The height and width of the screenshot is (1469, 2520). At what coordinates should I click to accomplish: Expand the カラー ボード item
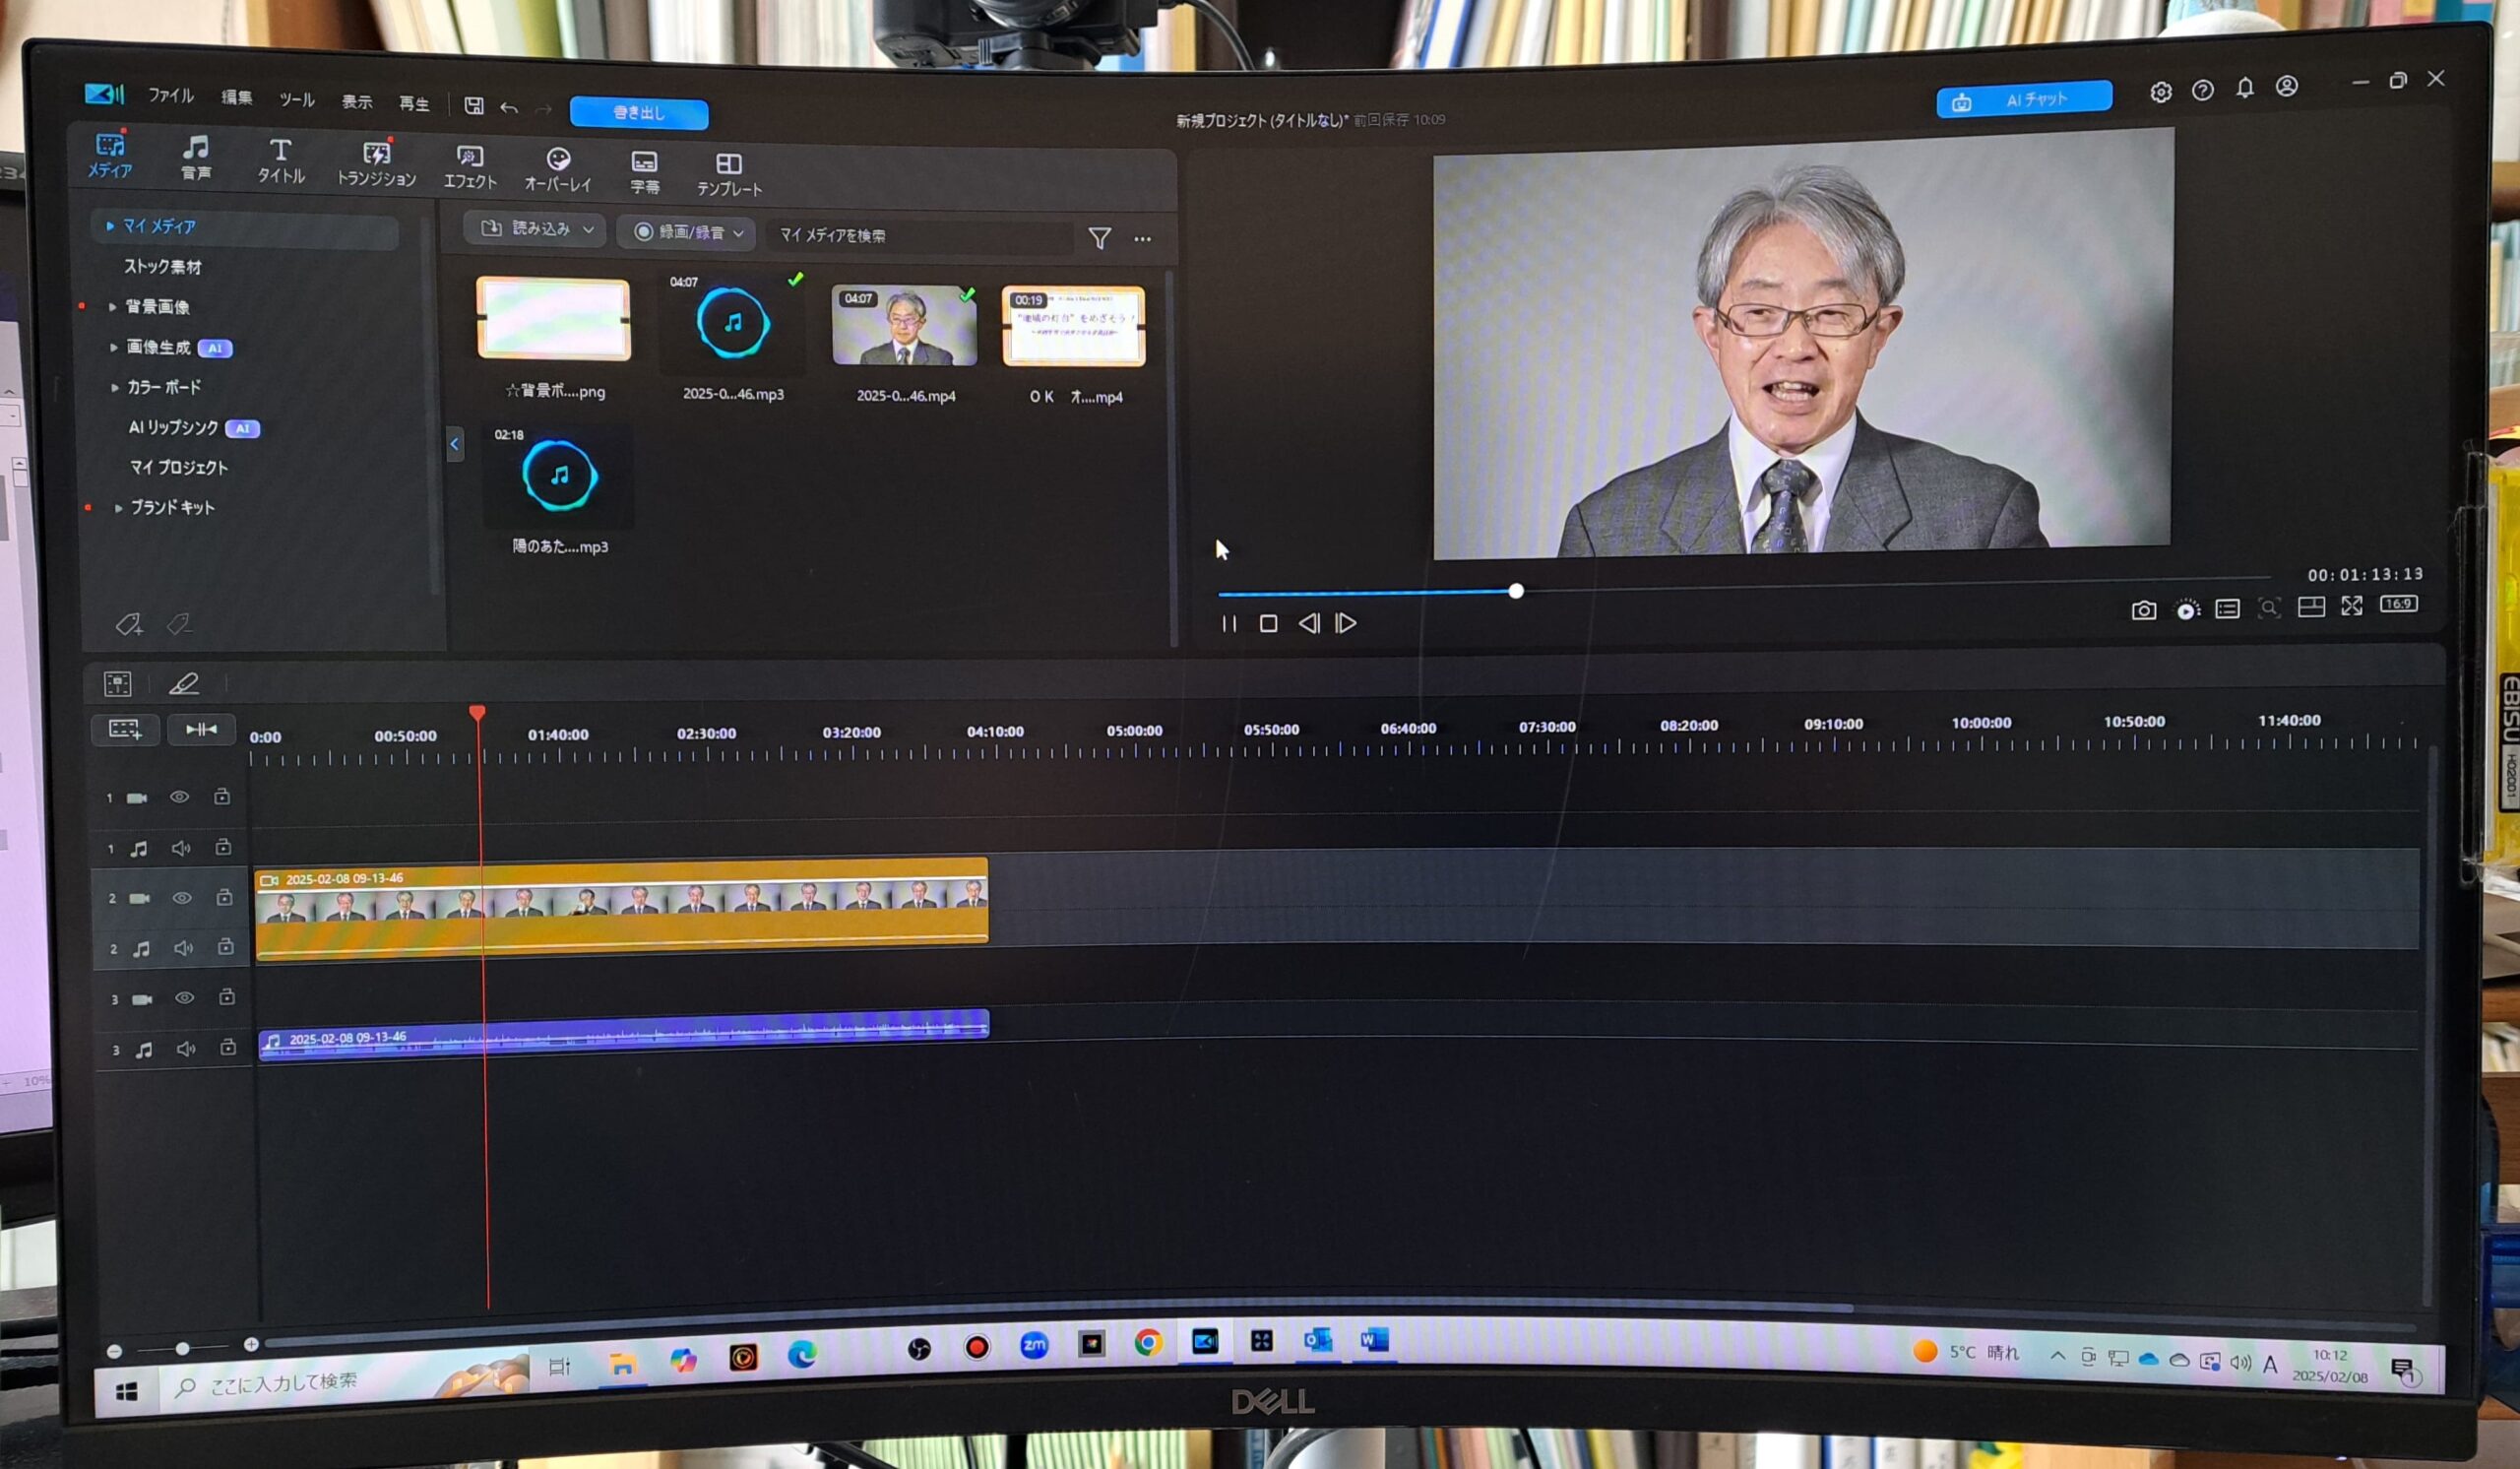click(x=114, y=387)
